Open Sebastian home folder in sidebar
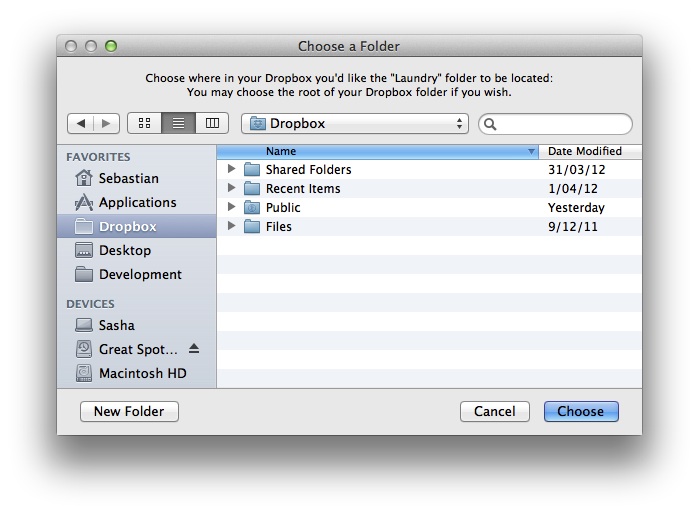The image size is (699, 514). click(x=128, y=178)
